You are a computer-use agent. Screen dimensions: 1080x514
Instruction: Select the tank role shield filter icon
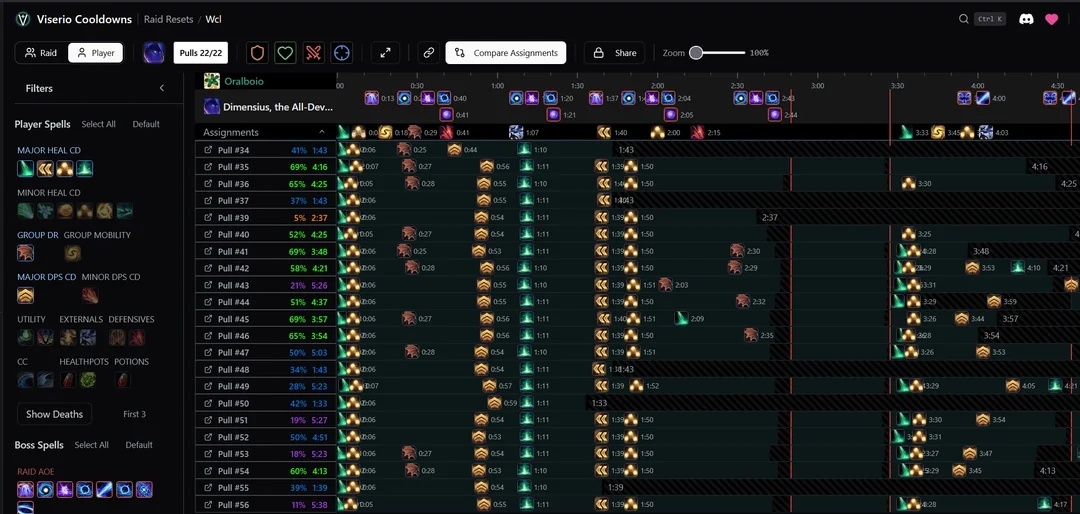pyautogui.click(x=258, y=53)
